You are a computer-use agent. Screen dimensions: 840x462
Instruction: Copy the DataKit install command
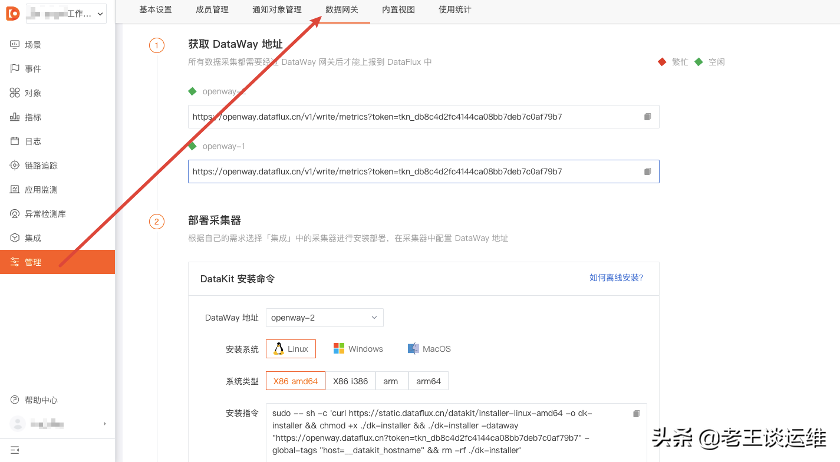pos(636,413)
